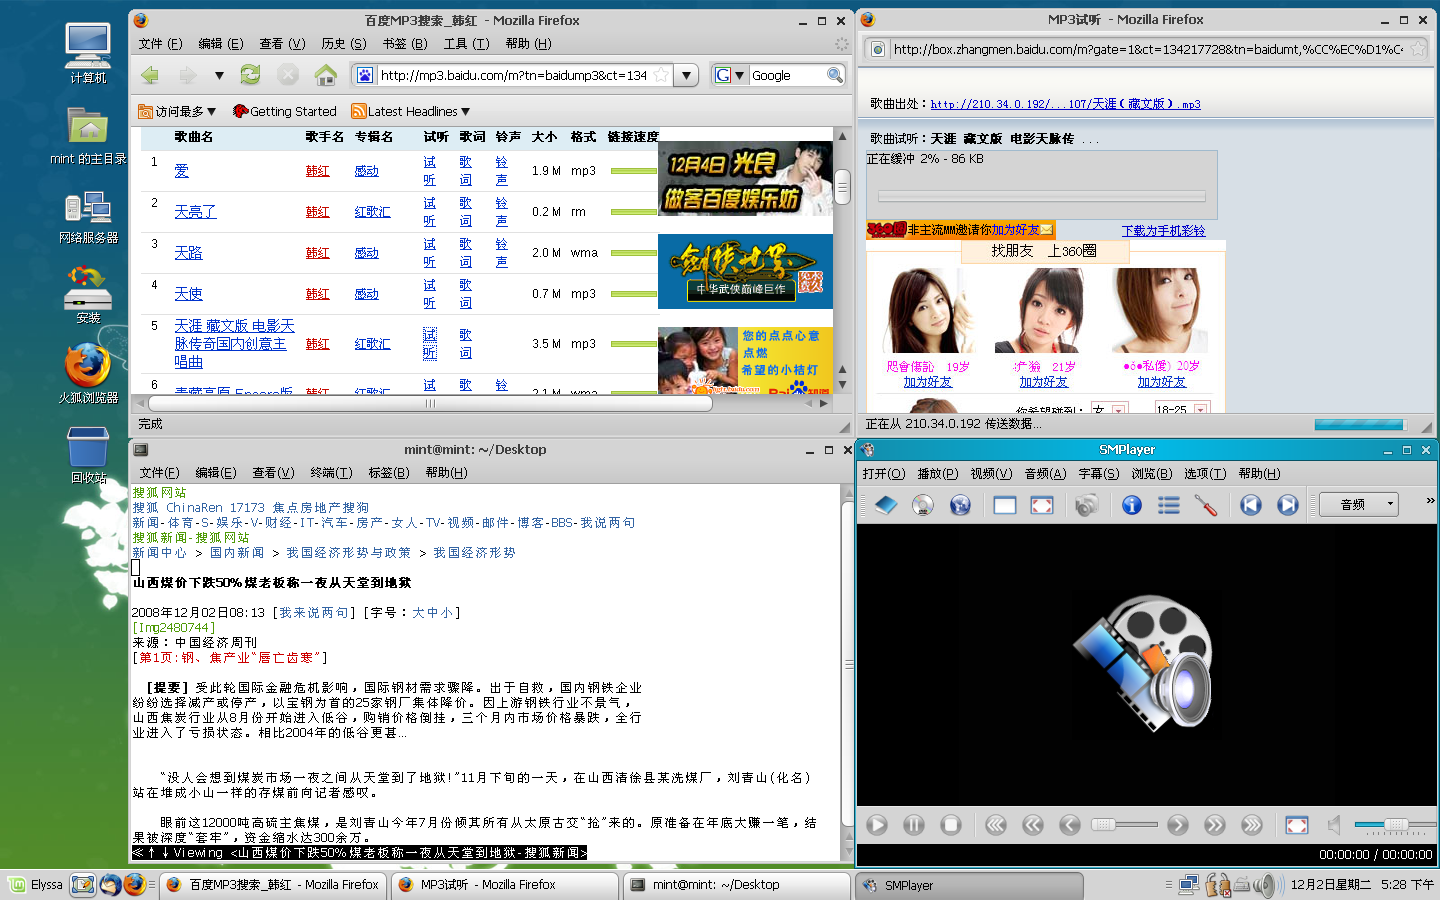The height and width of the screenshot is (900, 1440).
Task: Open the system tray volume control
Action: point(1268,885)
